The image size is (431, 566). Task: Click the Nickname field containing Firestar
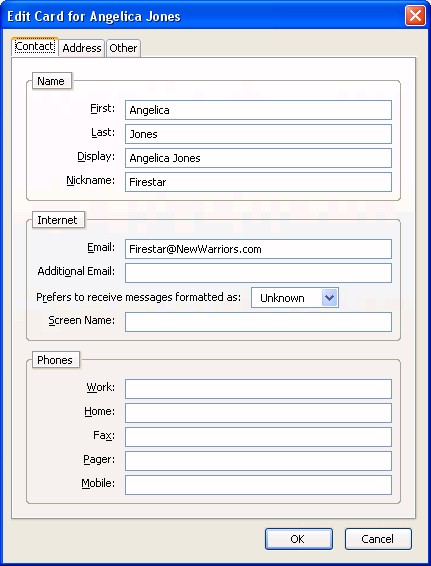(258, 182)
